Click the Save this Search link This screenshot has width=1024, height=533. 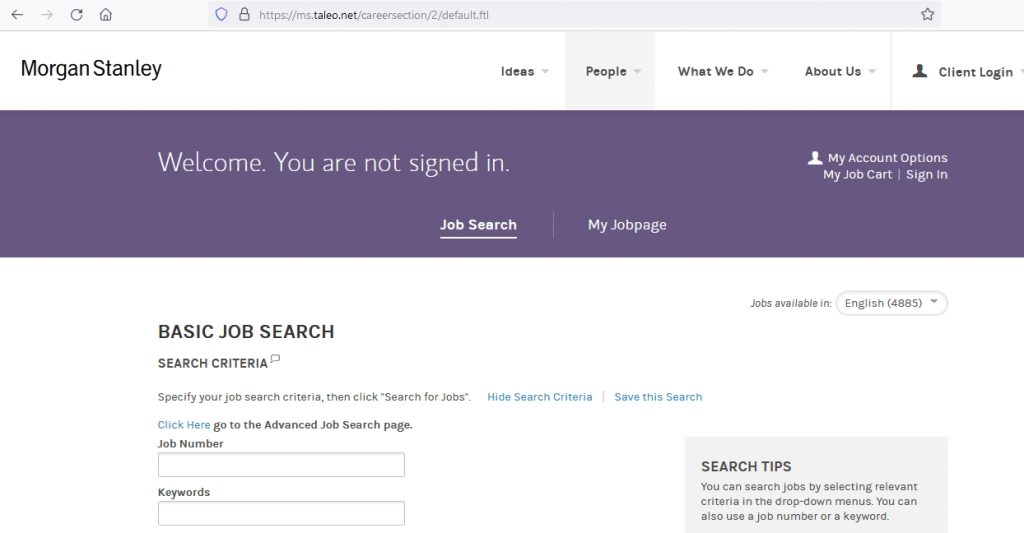click(x=658, y=397)
